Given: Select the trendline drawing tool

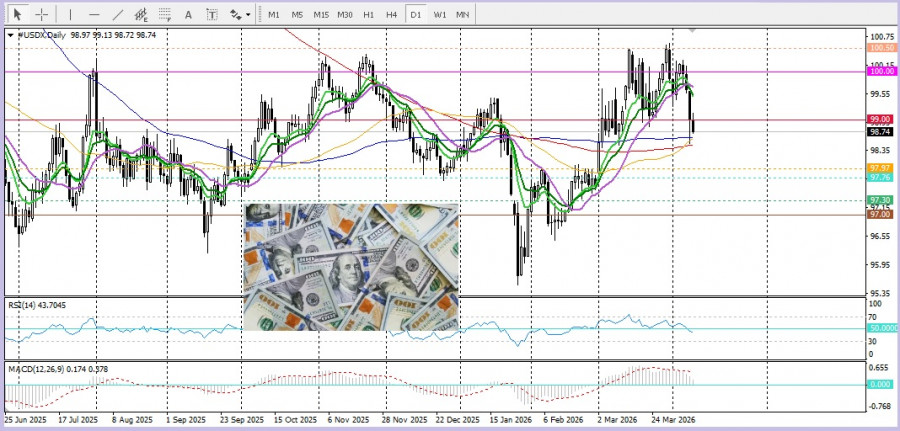Looking at the screenshot, I should tap(118, 15).
